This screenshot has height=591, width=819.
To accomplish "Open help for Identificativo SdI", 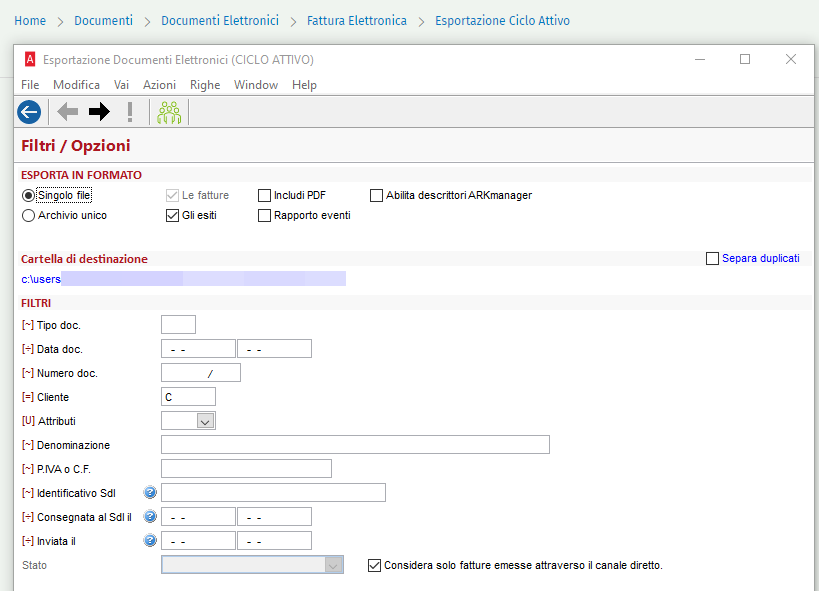I will click(150, 492).
